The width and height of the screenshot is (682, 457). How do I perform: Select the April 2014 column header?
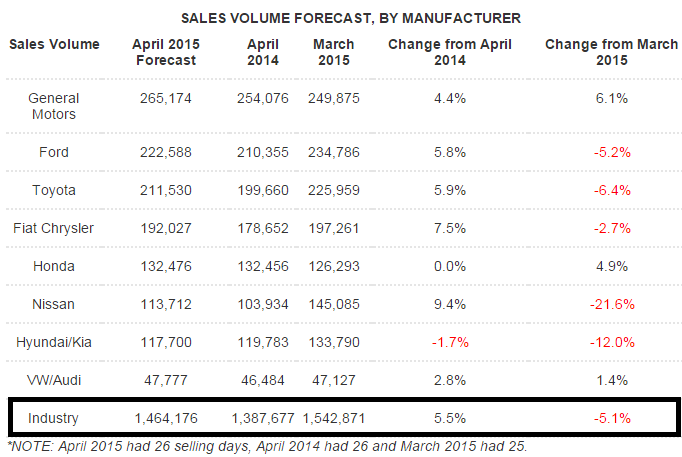[x=263, y=52]
